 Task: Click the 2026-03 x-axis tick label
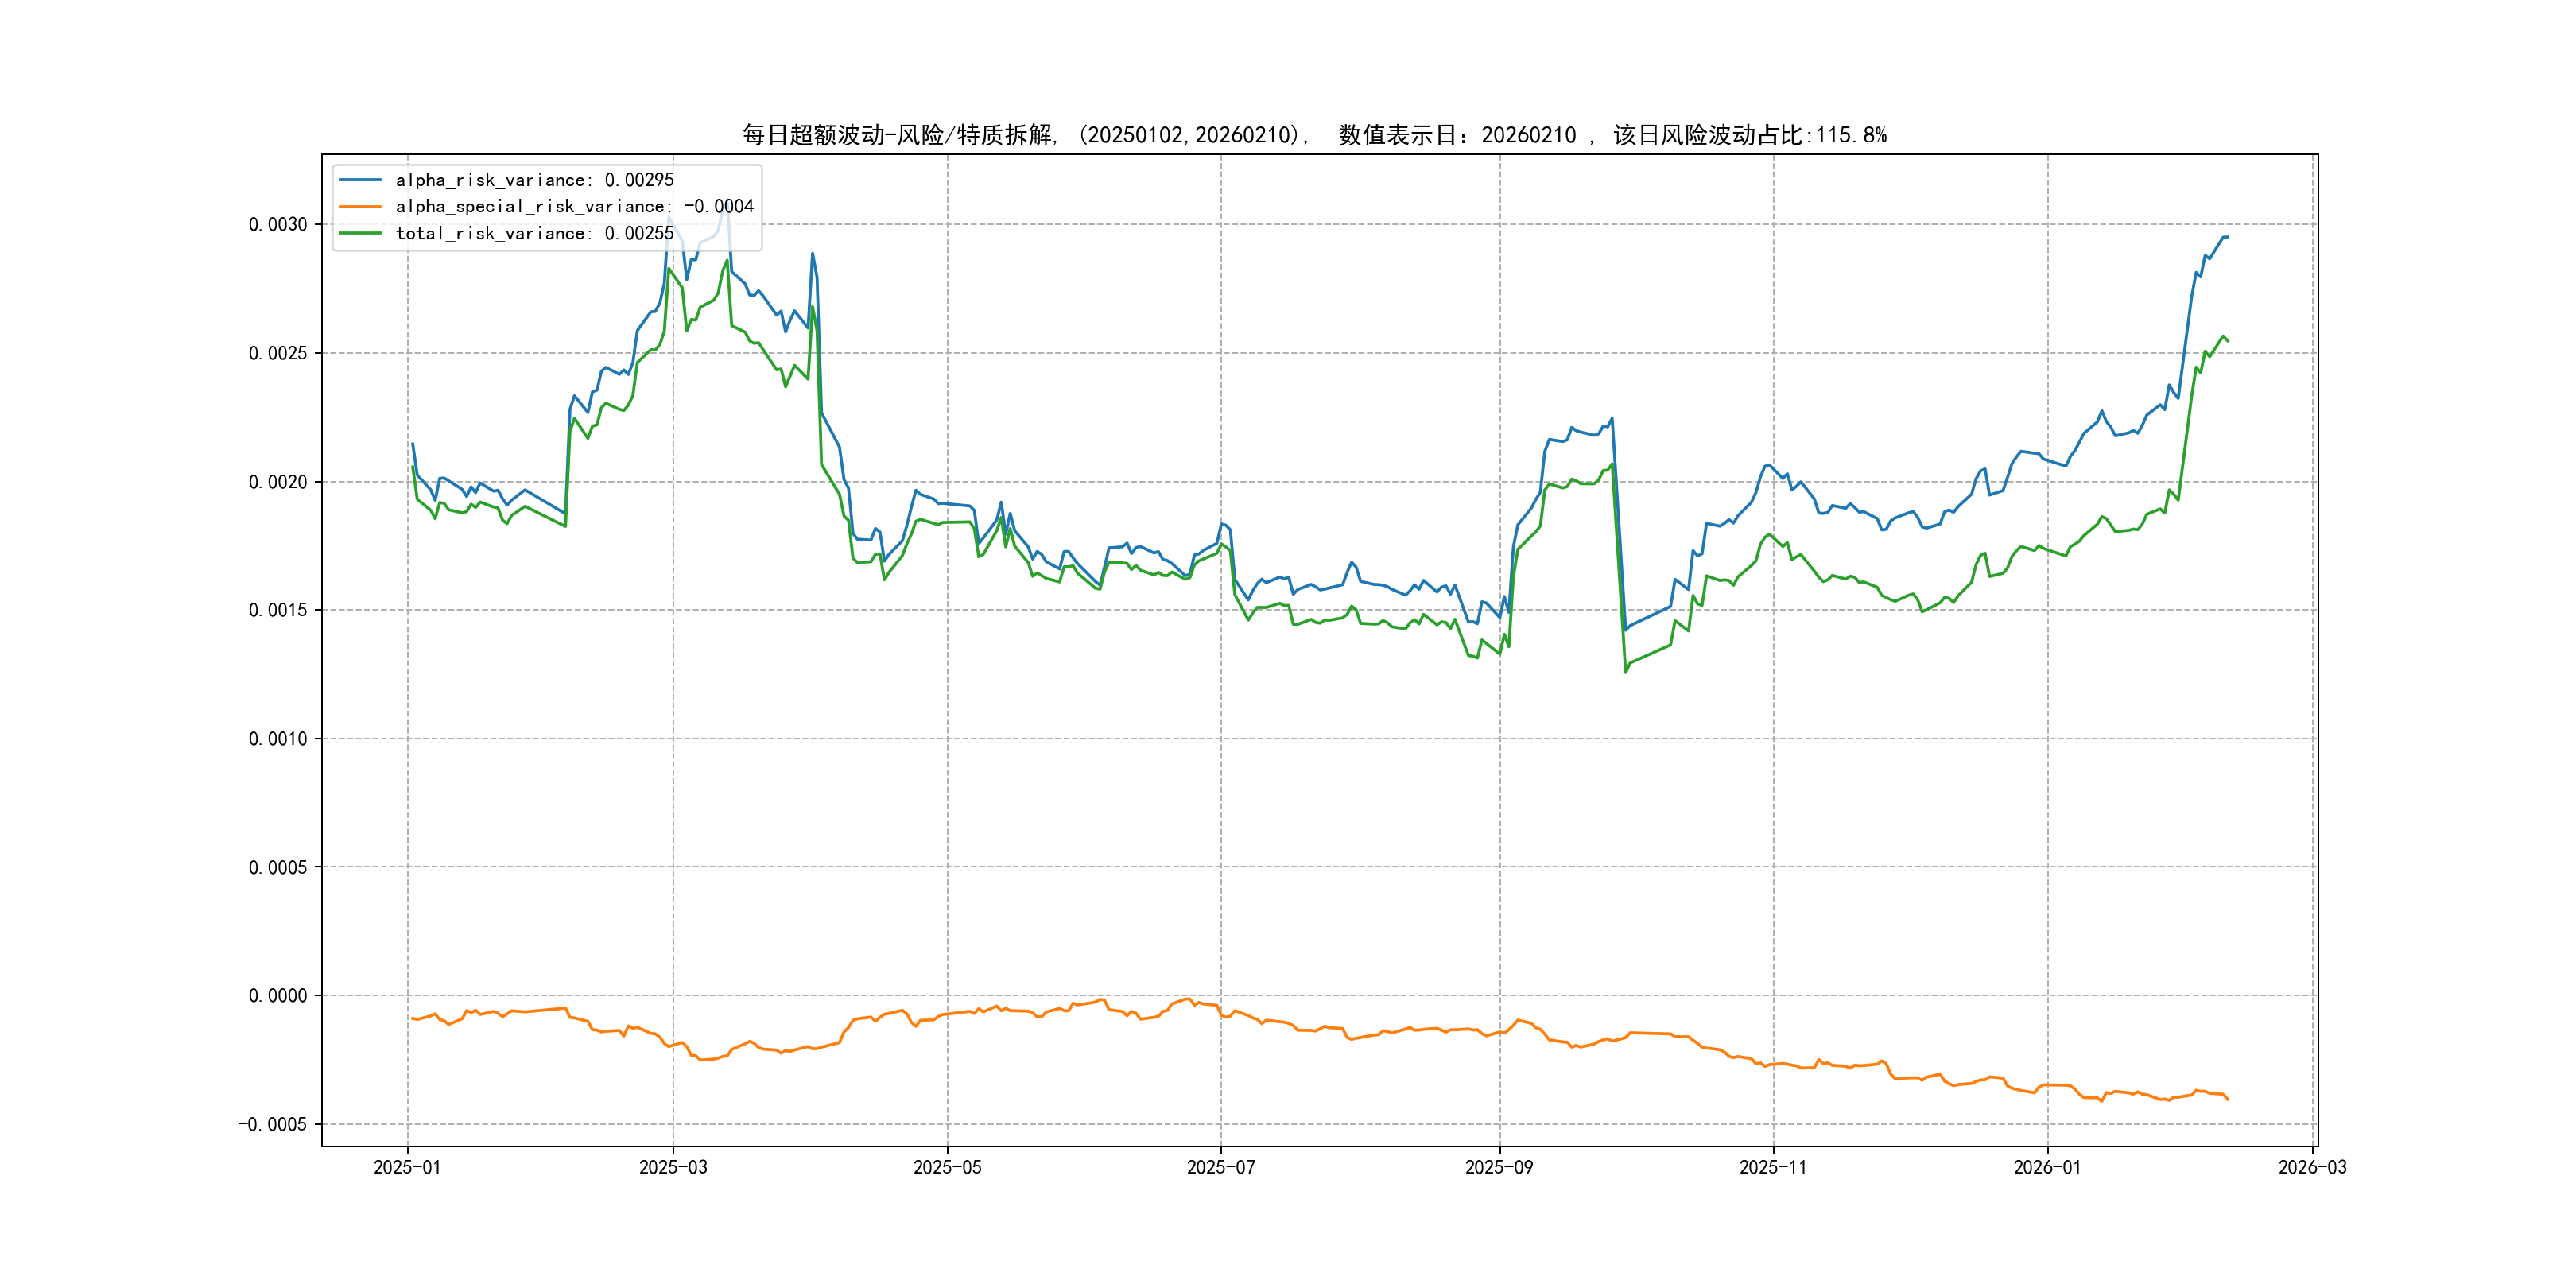pyautogui.click(x=2312, y=1167)
